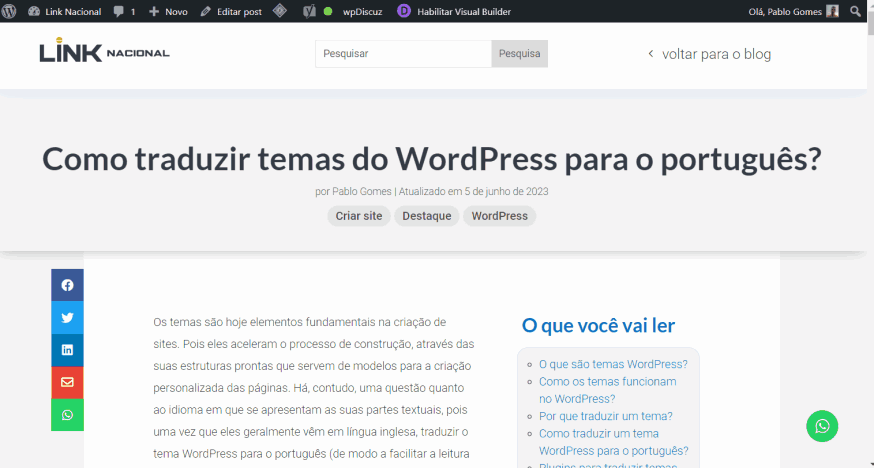Image resolution: width=874 pixels, height=468 pixels.
Task: Open the Criar site category tag
Action: (358, 216)
